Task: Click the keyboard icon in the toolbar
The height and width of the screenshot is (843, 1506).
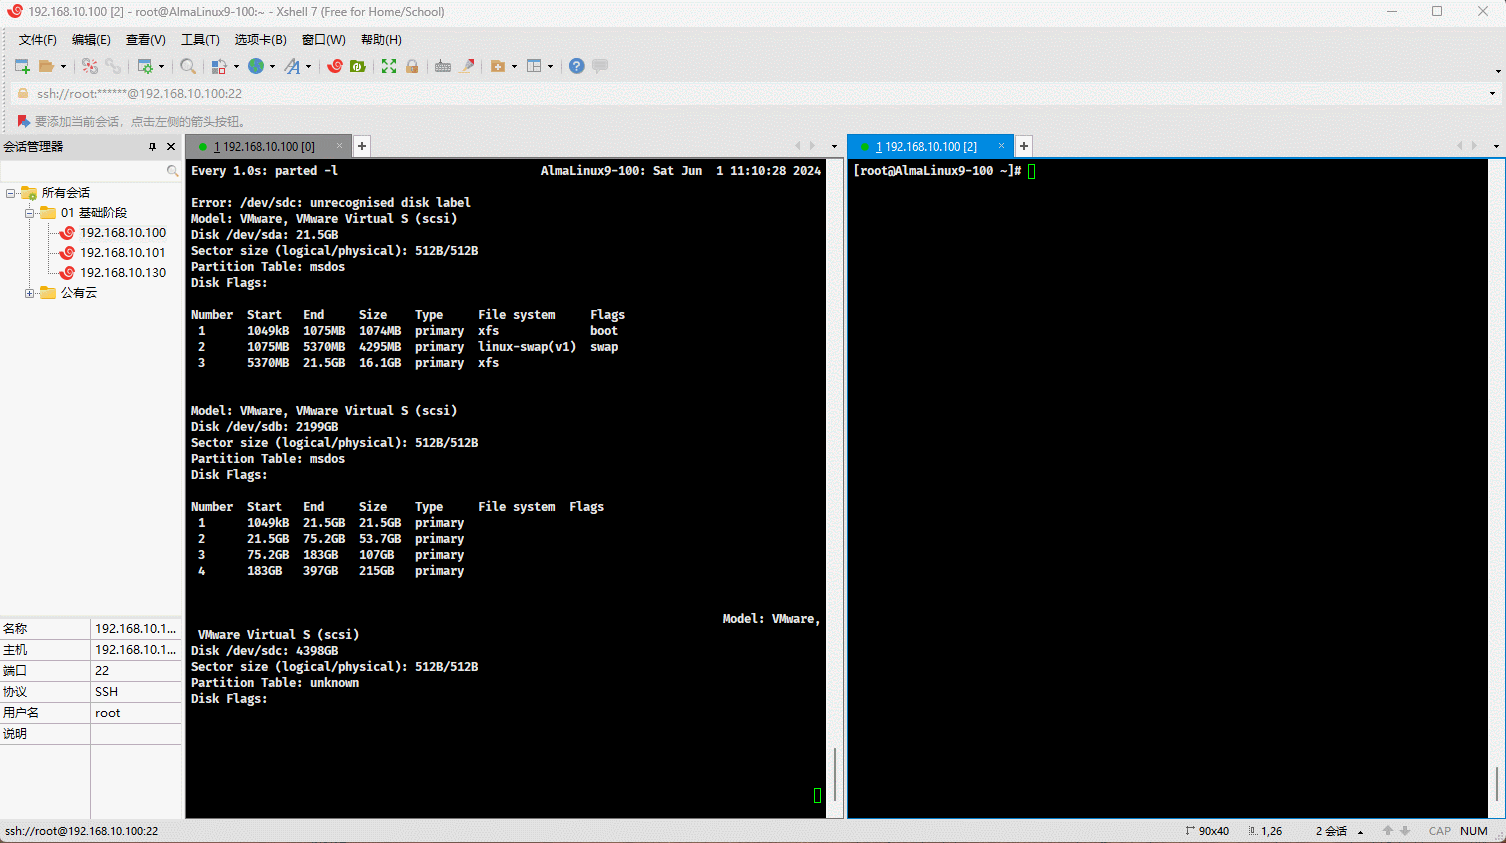Action: [x=443, y=66]
